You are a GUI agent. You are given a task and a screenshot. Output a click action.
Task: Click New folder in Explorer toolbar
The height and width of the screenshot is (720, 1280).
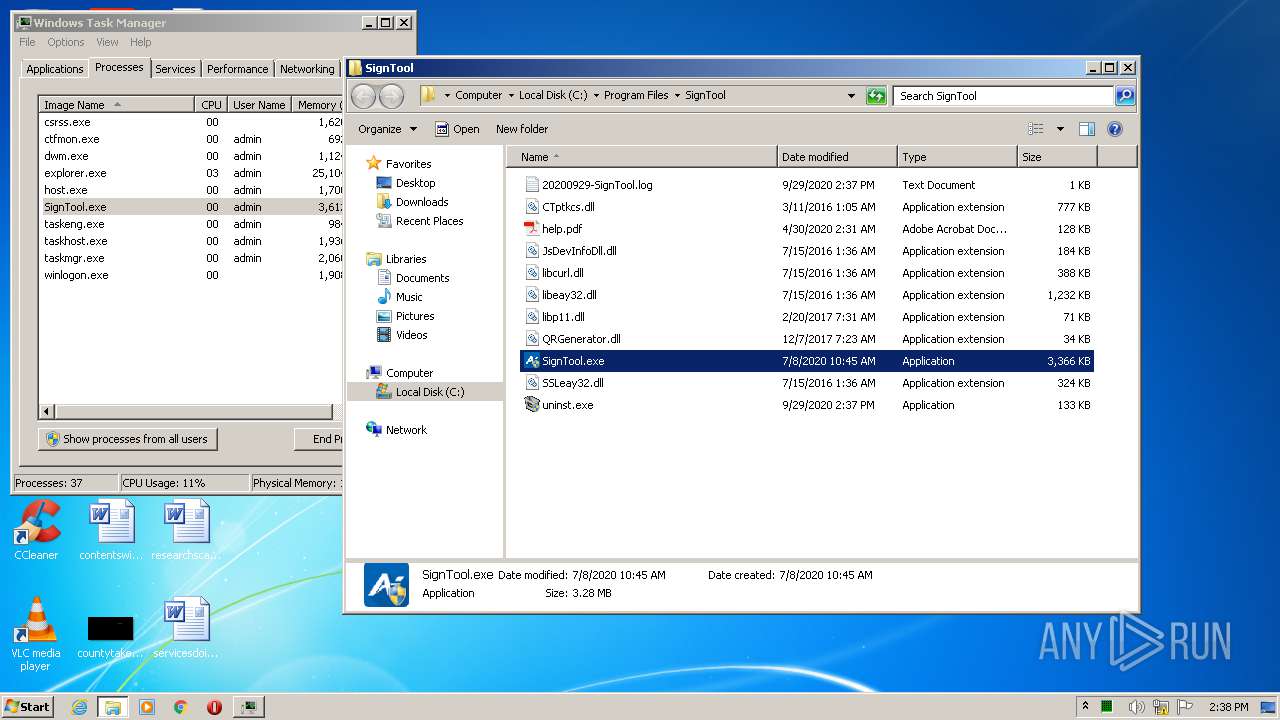point(522,129)
